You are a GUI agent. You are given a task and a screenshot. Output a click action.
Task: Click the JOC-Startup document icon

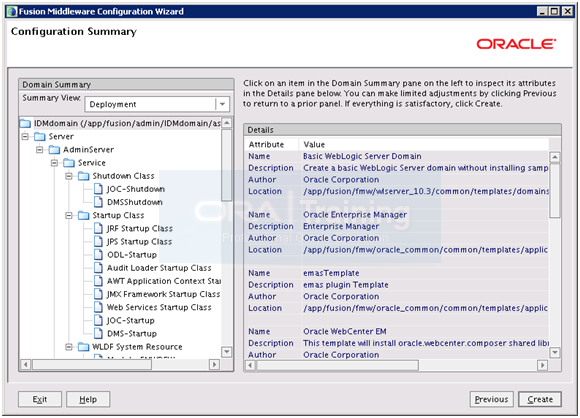coord(98,320)
